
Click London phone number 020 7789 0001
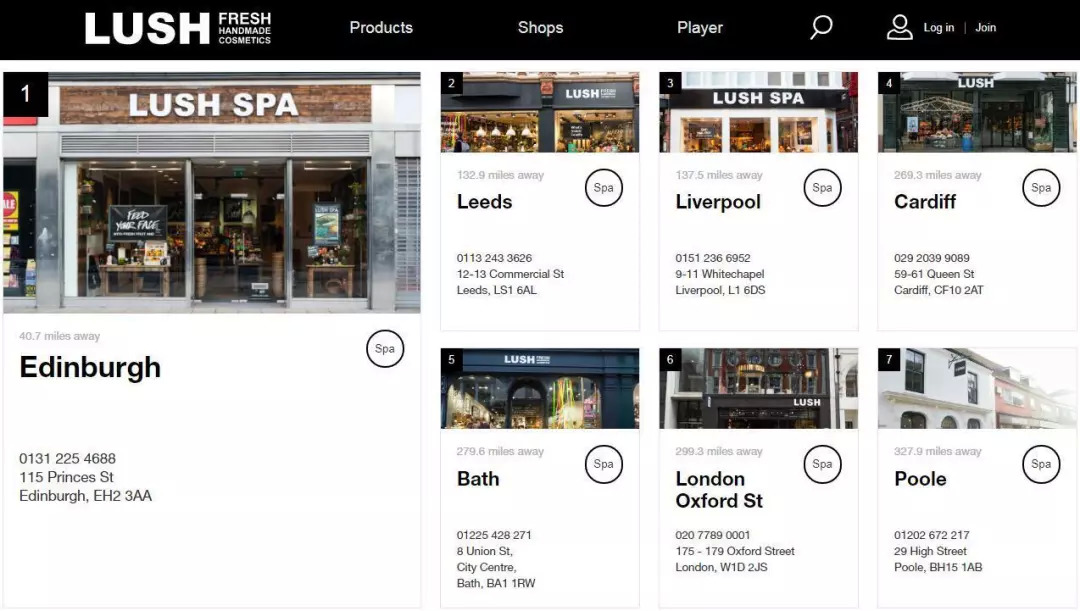coord(713,535)
